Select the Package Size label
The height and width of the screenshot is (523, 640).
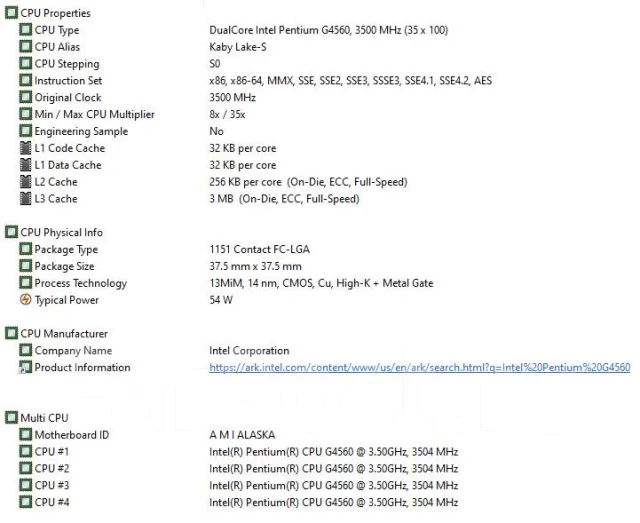64,267
